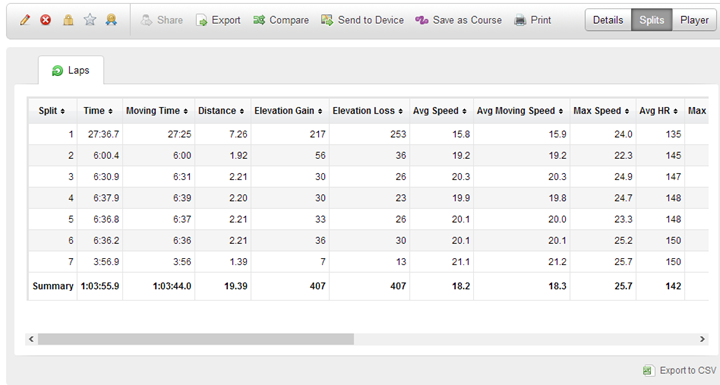This screenshot has height=385, width=720.
Task: Sort by the Moving Time column
Action: coord(157,111)
